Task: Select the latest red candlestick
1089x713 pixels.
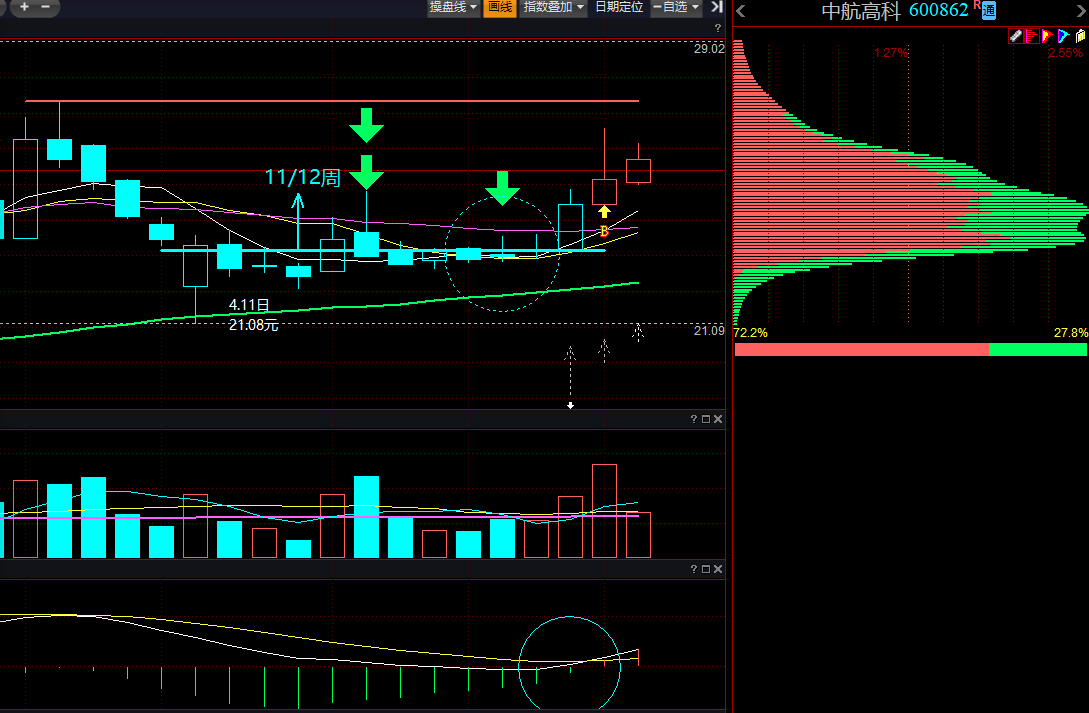Action: tap(638, 170)
